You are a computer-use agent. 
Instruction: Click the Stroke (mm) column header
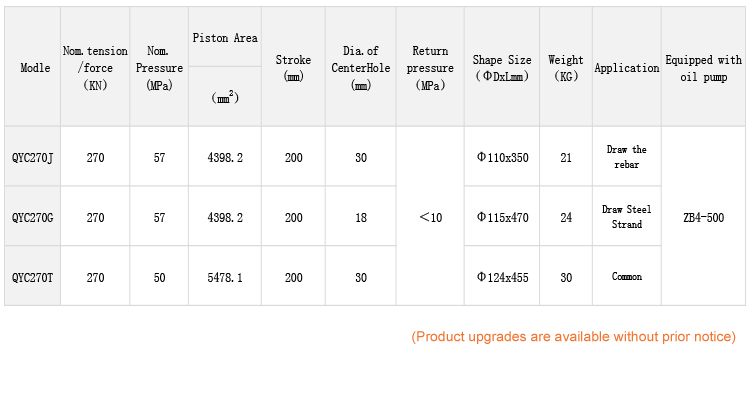pyautogui.click(x=293, y=67)
